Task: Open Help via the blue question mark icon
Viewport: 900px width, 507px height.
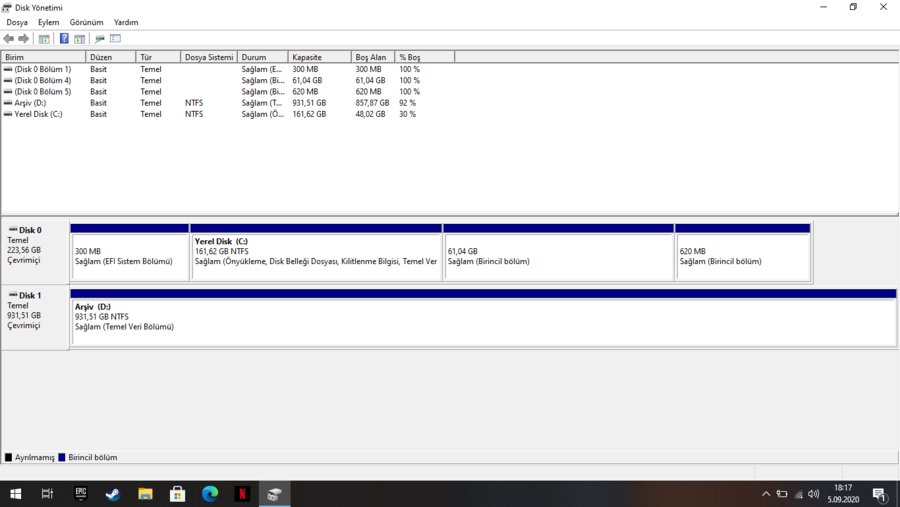Action: click(64, 38)
